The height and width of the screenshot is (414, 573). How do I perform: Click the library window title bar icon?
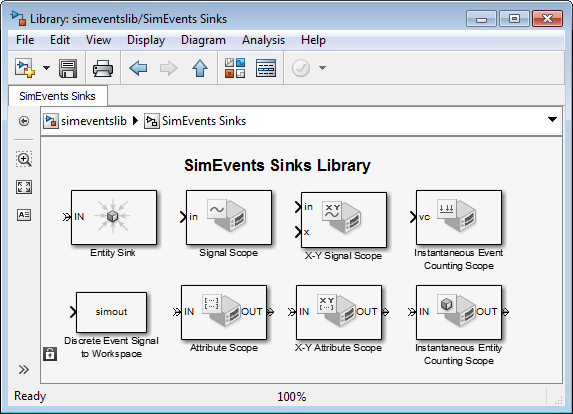click(18, 18)
